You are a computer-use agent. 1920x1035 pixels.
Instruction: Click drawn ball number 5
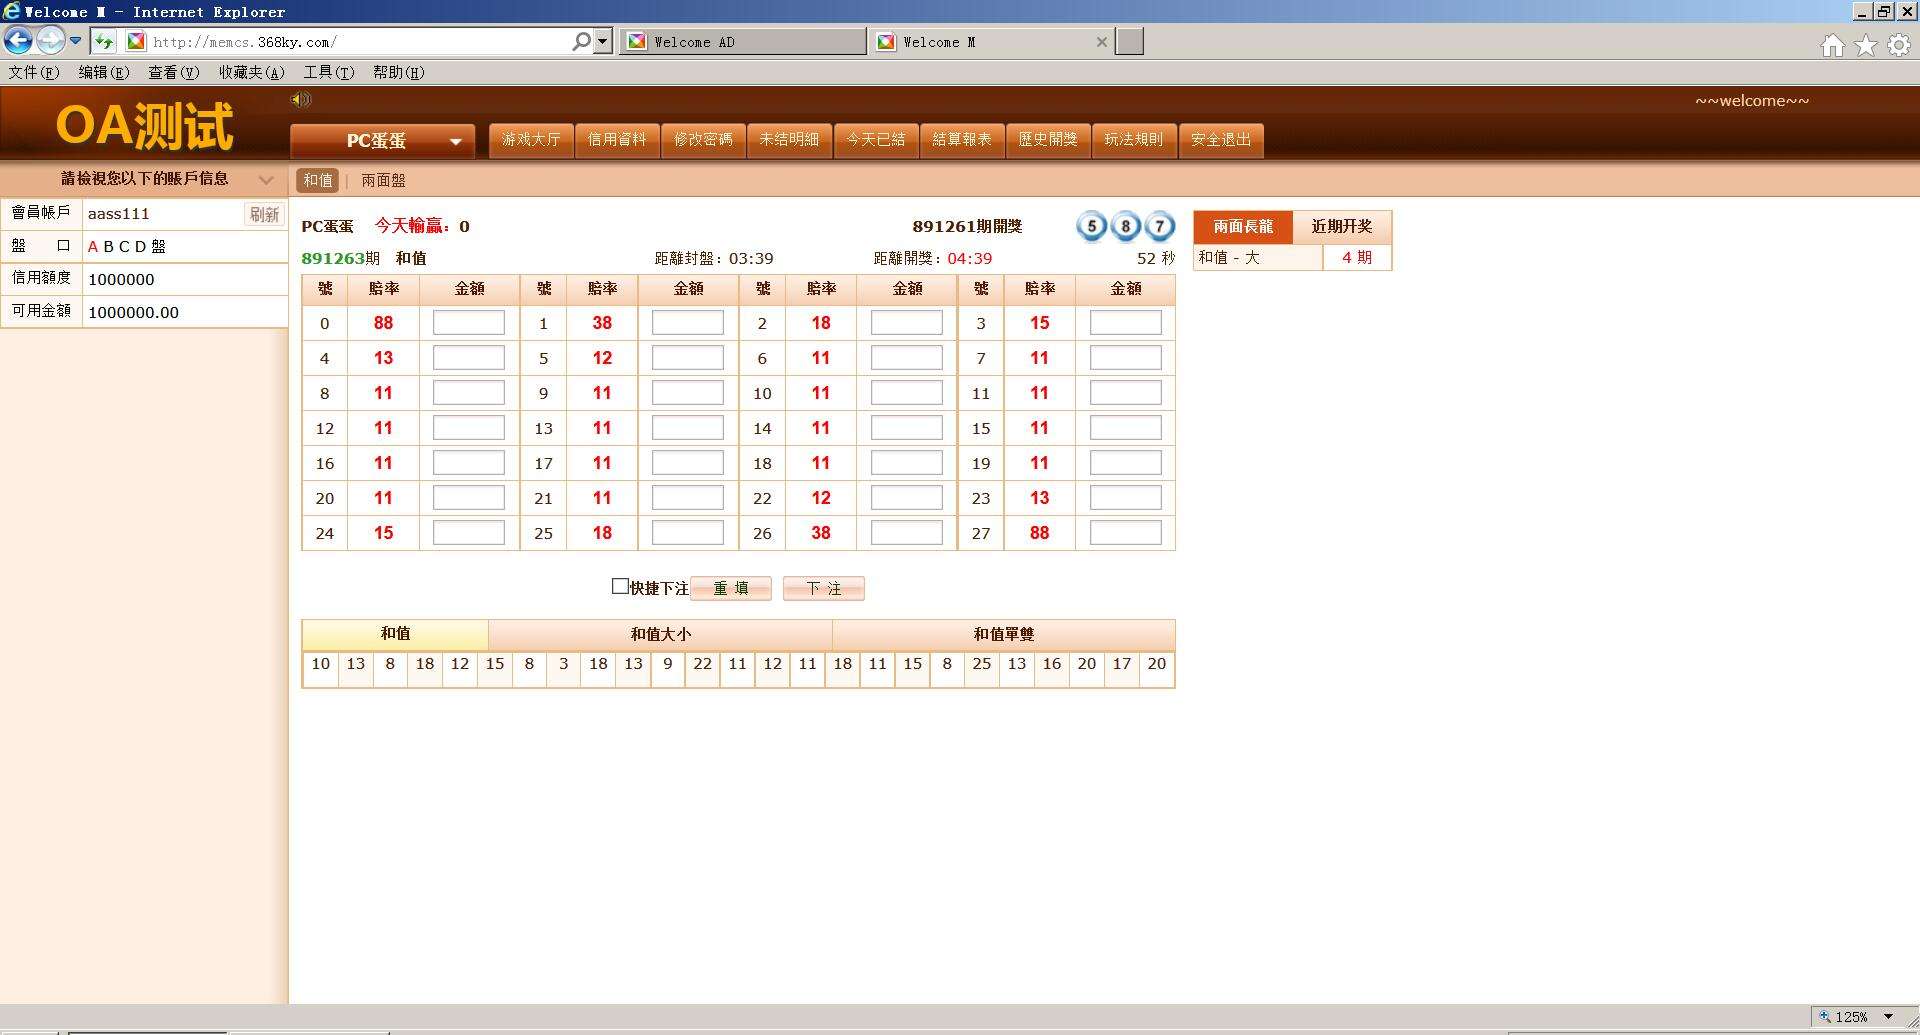(1092, 226)
